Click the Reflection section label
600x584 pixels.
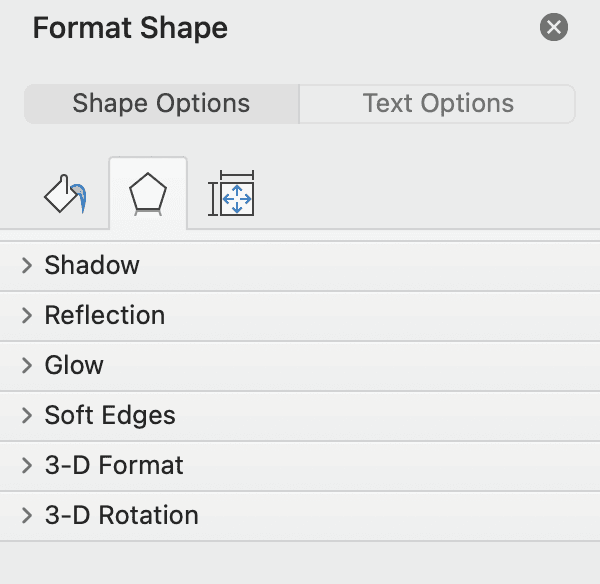tap(105, 315)
